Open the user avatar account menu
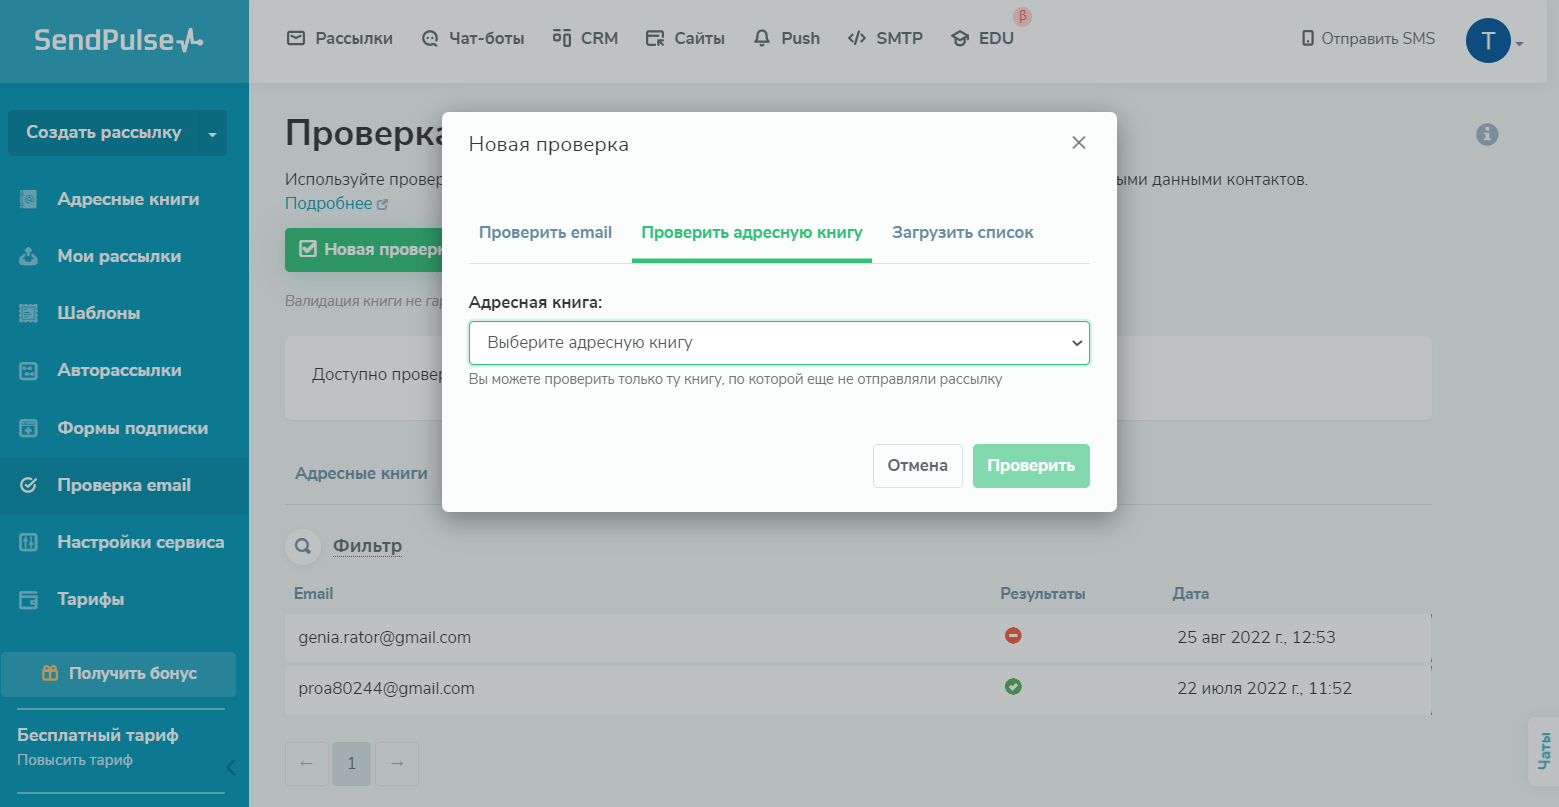The image size is (1559, 807). (x=1489, y=41)
